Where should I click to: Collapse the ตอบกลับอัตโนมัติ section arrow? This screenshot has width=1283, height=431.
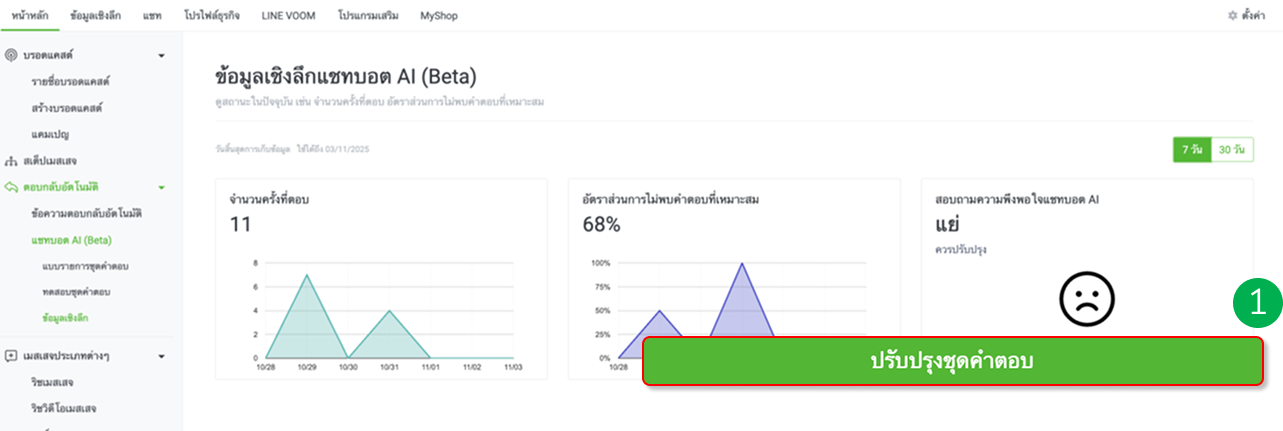(161, 187)
